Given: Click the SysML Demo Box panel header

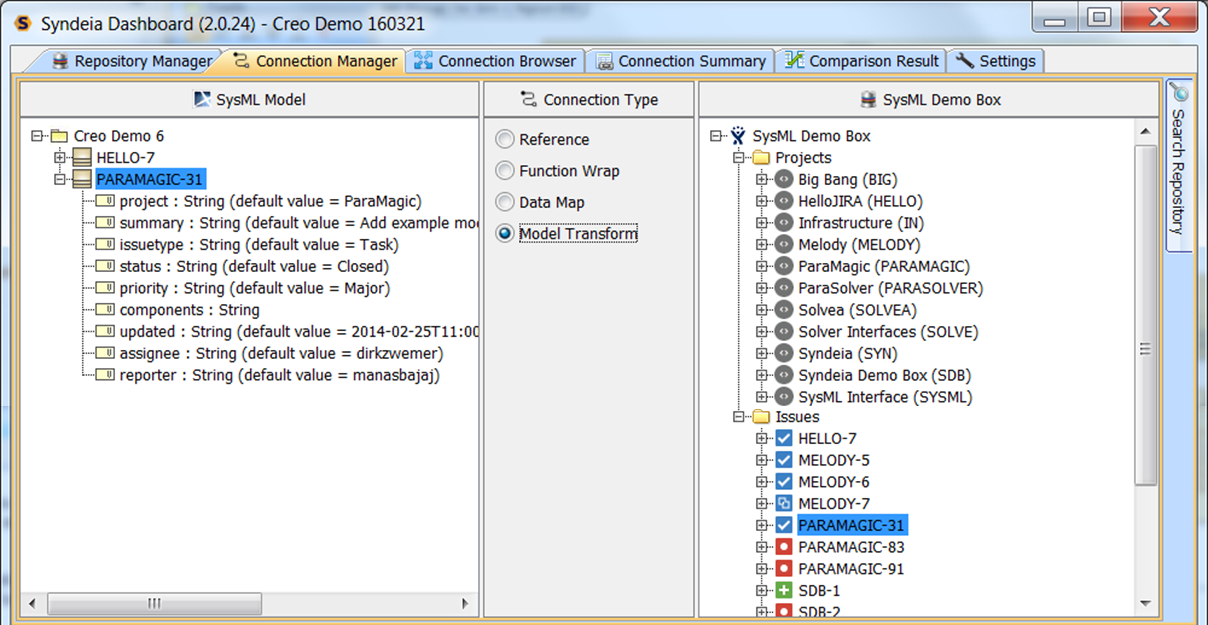Looking at the screenshot, I should coord(930,99).
